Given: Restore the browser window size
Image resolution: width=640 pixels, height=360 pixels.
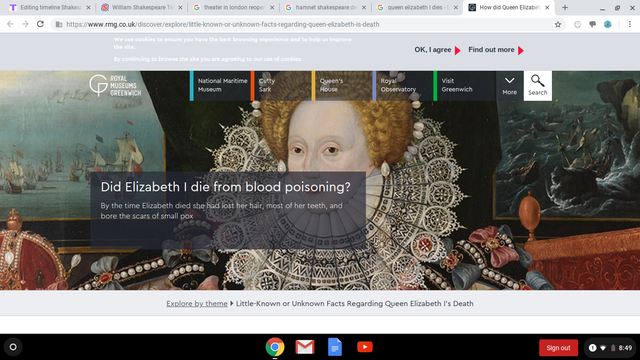Looking at the screenshot, I should 618,8.
